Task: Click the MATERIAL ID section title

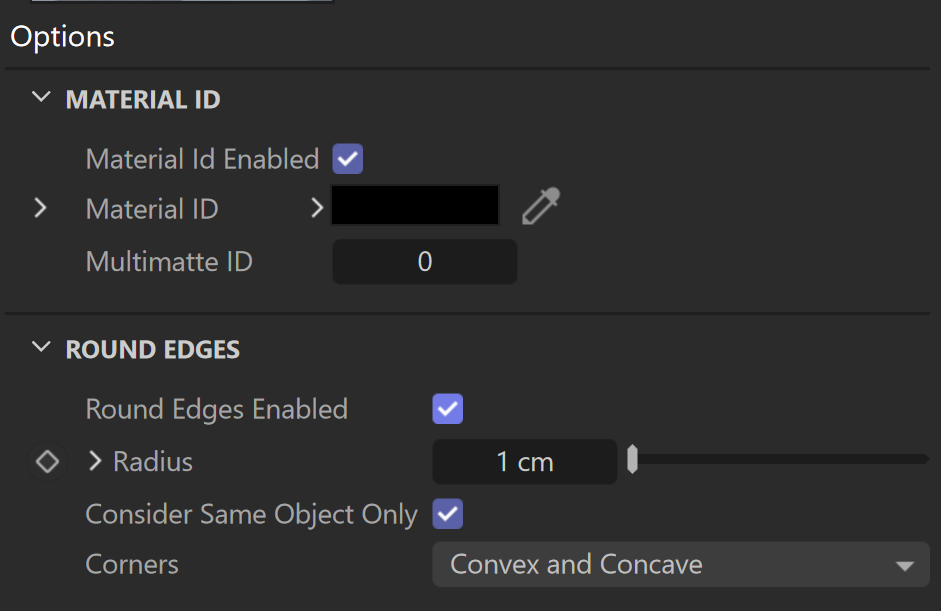Action: (x=143, y=100)
